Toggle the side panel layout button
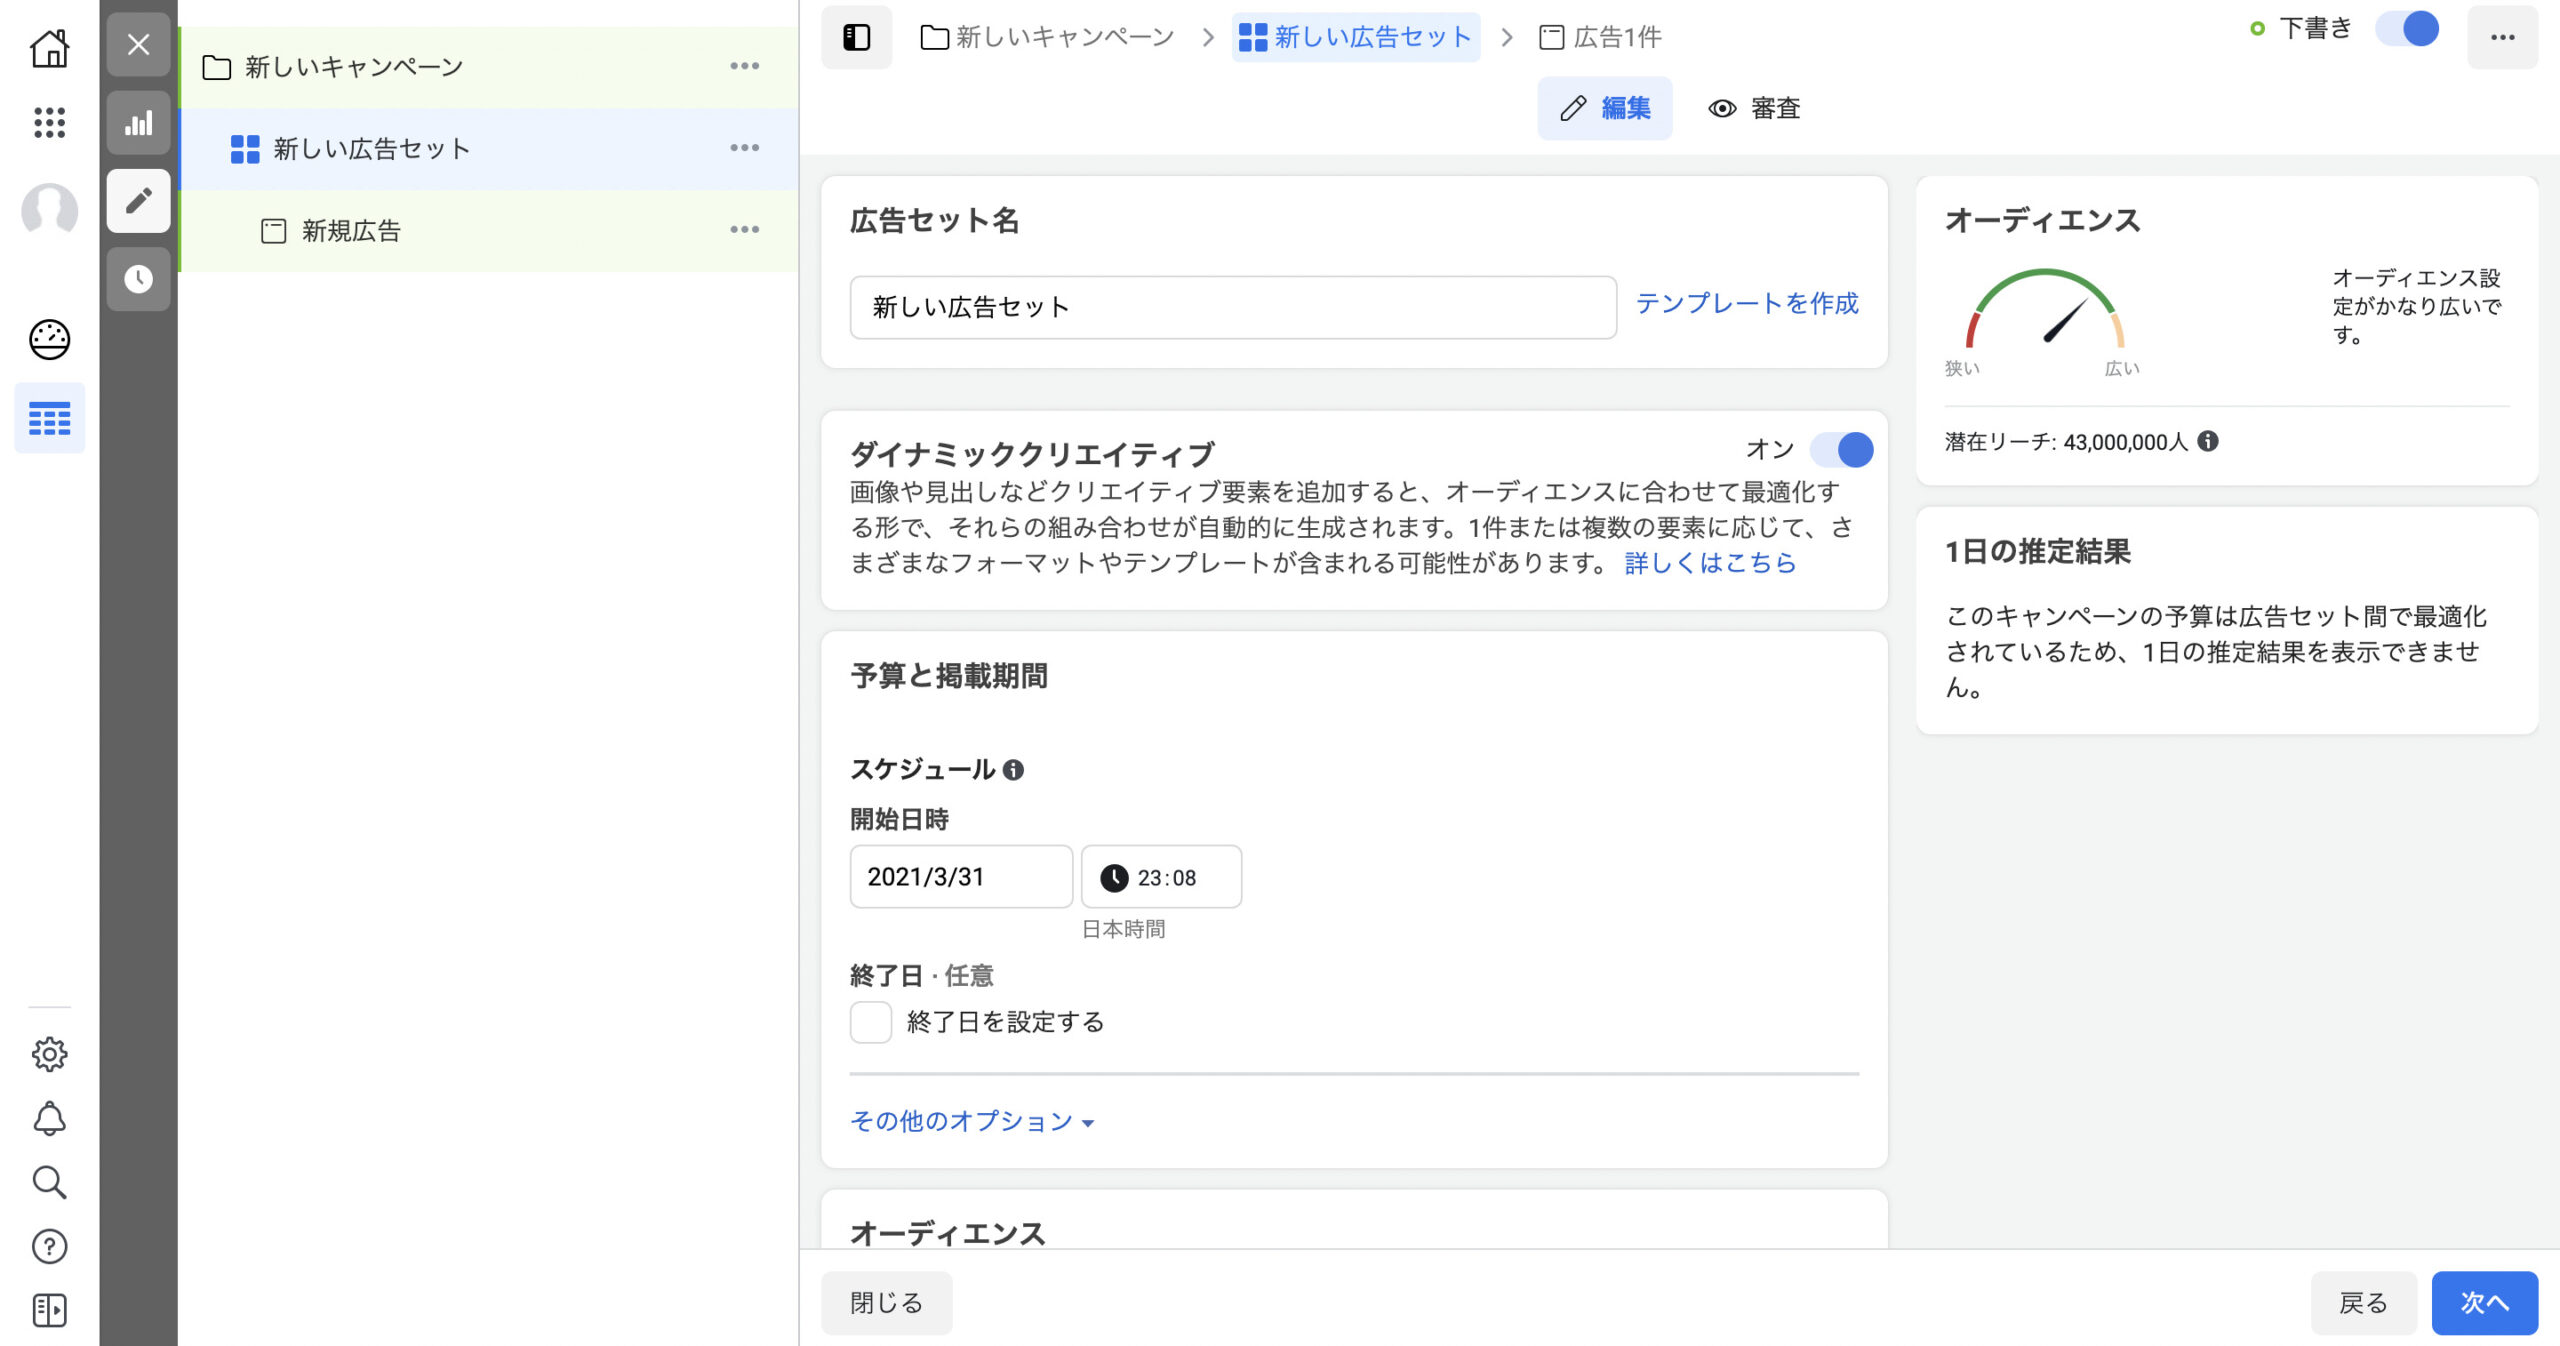 click(856, 38)
